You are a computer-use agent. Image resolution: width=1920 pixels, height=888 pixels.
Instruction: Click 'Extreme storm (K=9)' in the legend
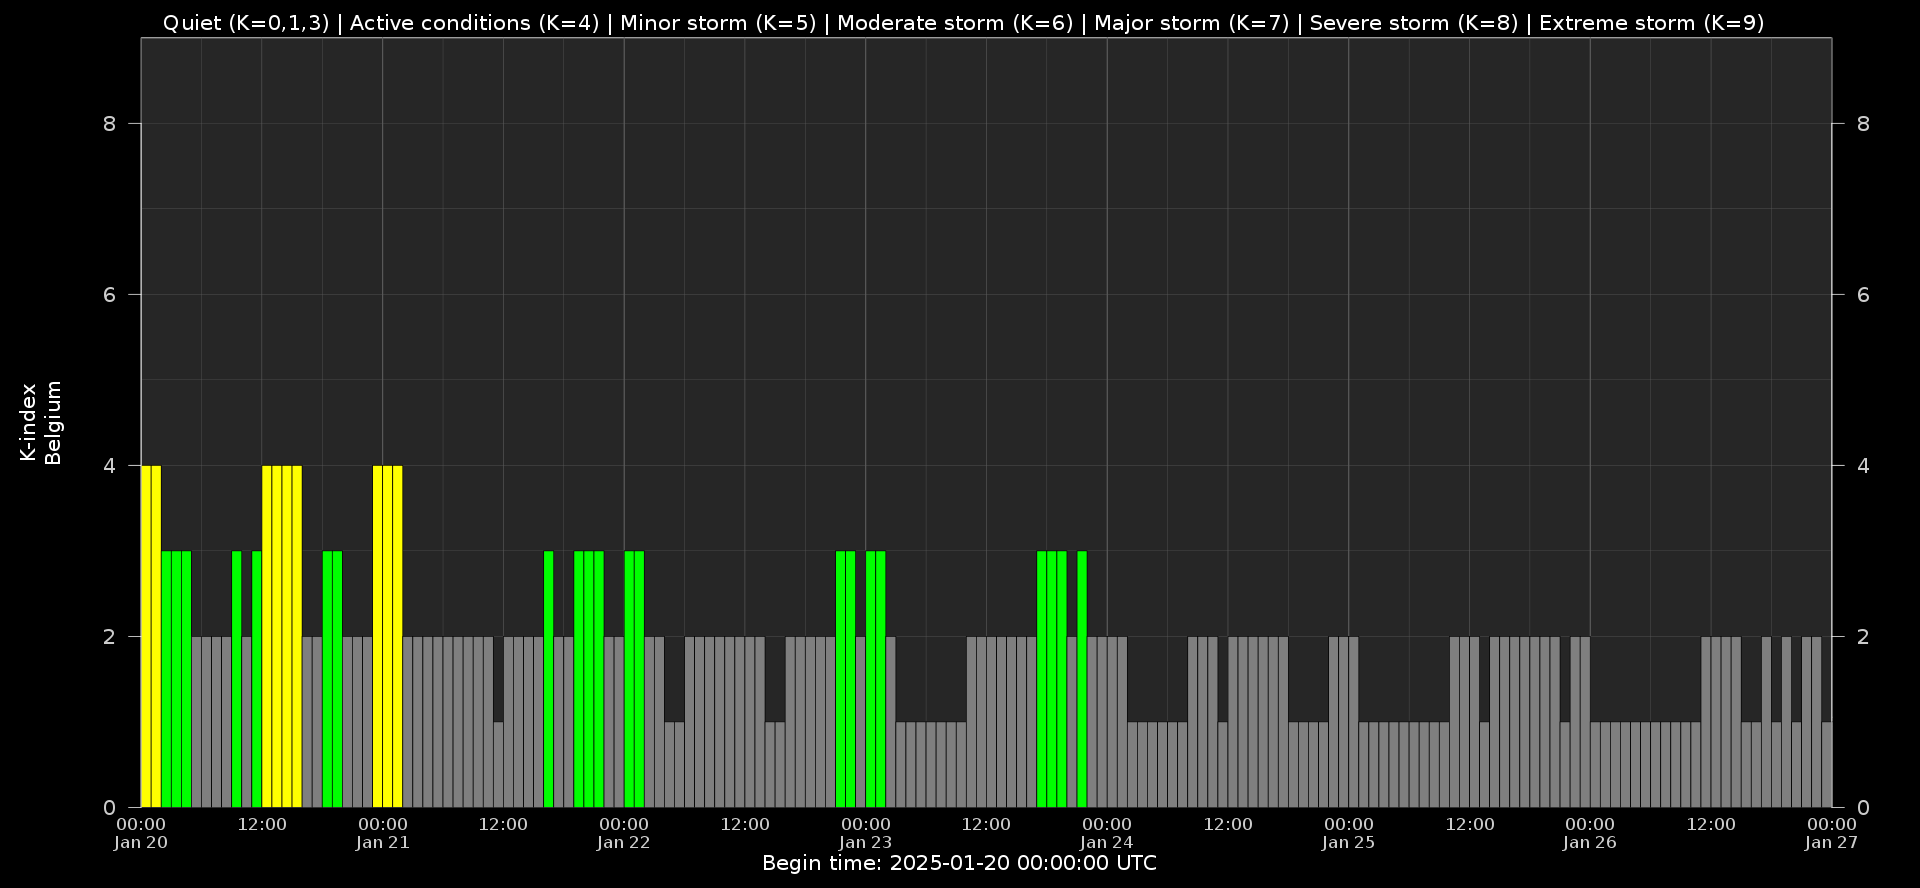click(x=1652, y=23)
